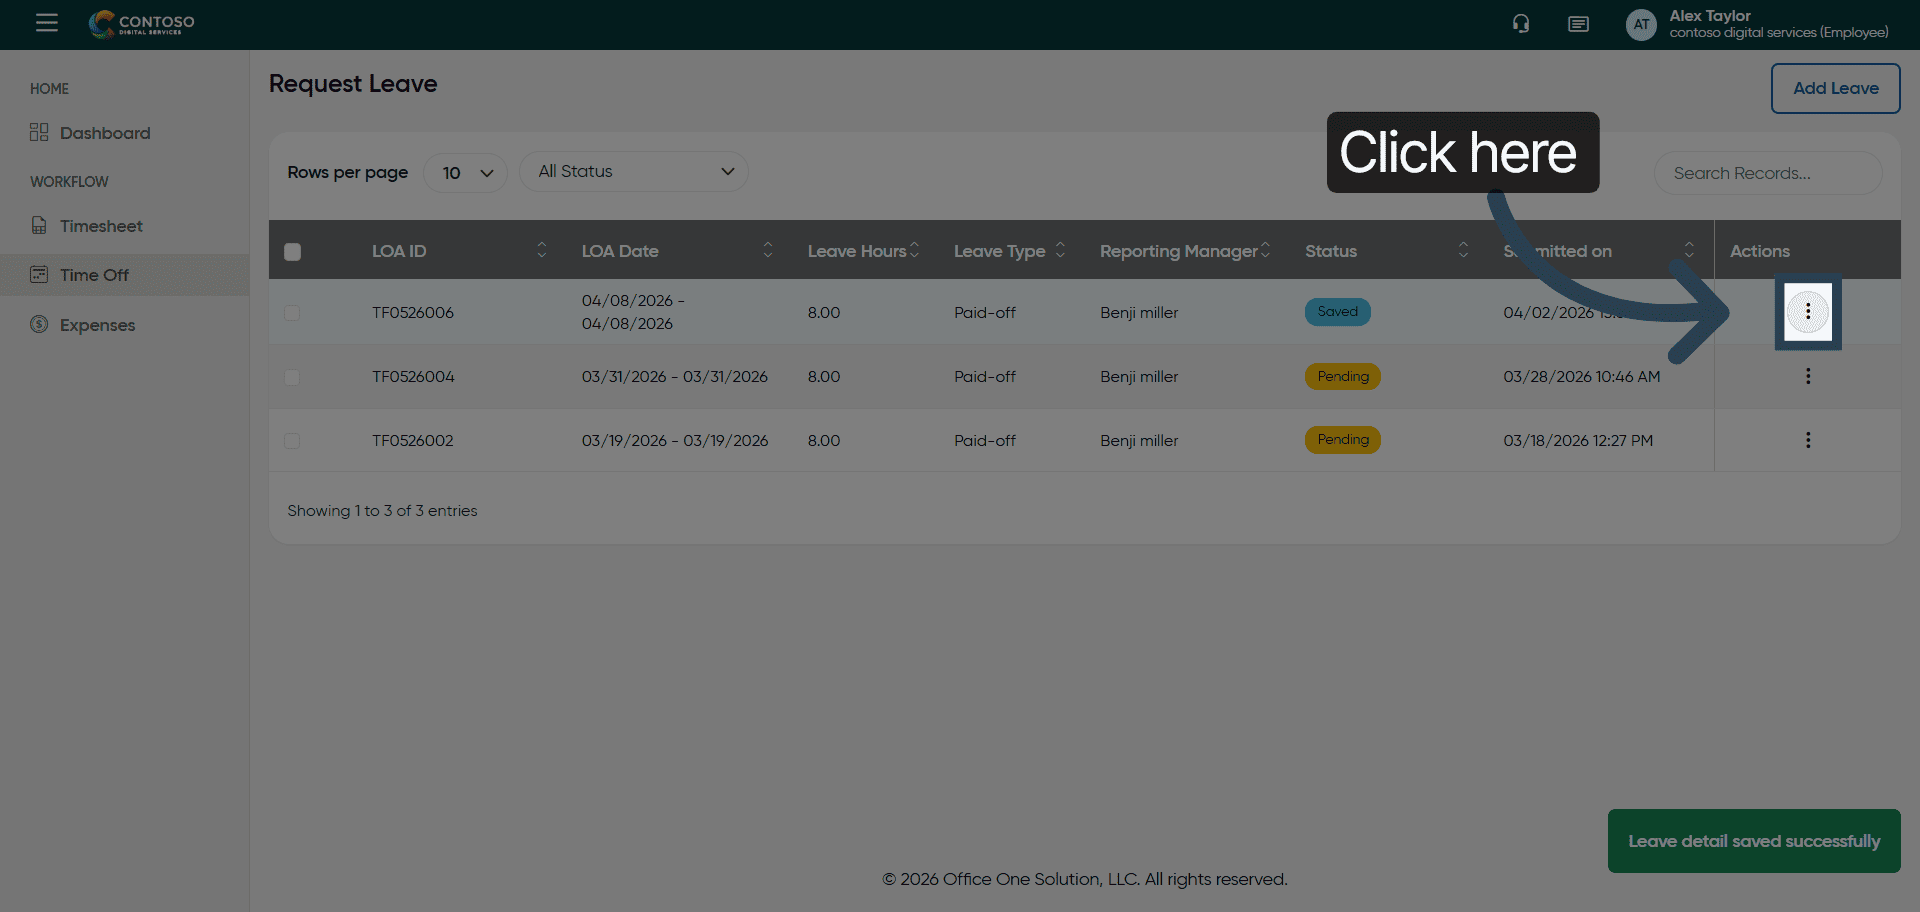
Task: Open the messages icon in header
Action: pos(1578,24)
